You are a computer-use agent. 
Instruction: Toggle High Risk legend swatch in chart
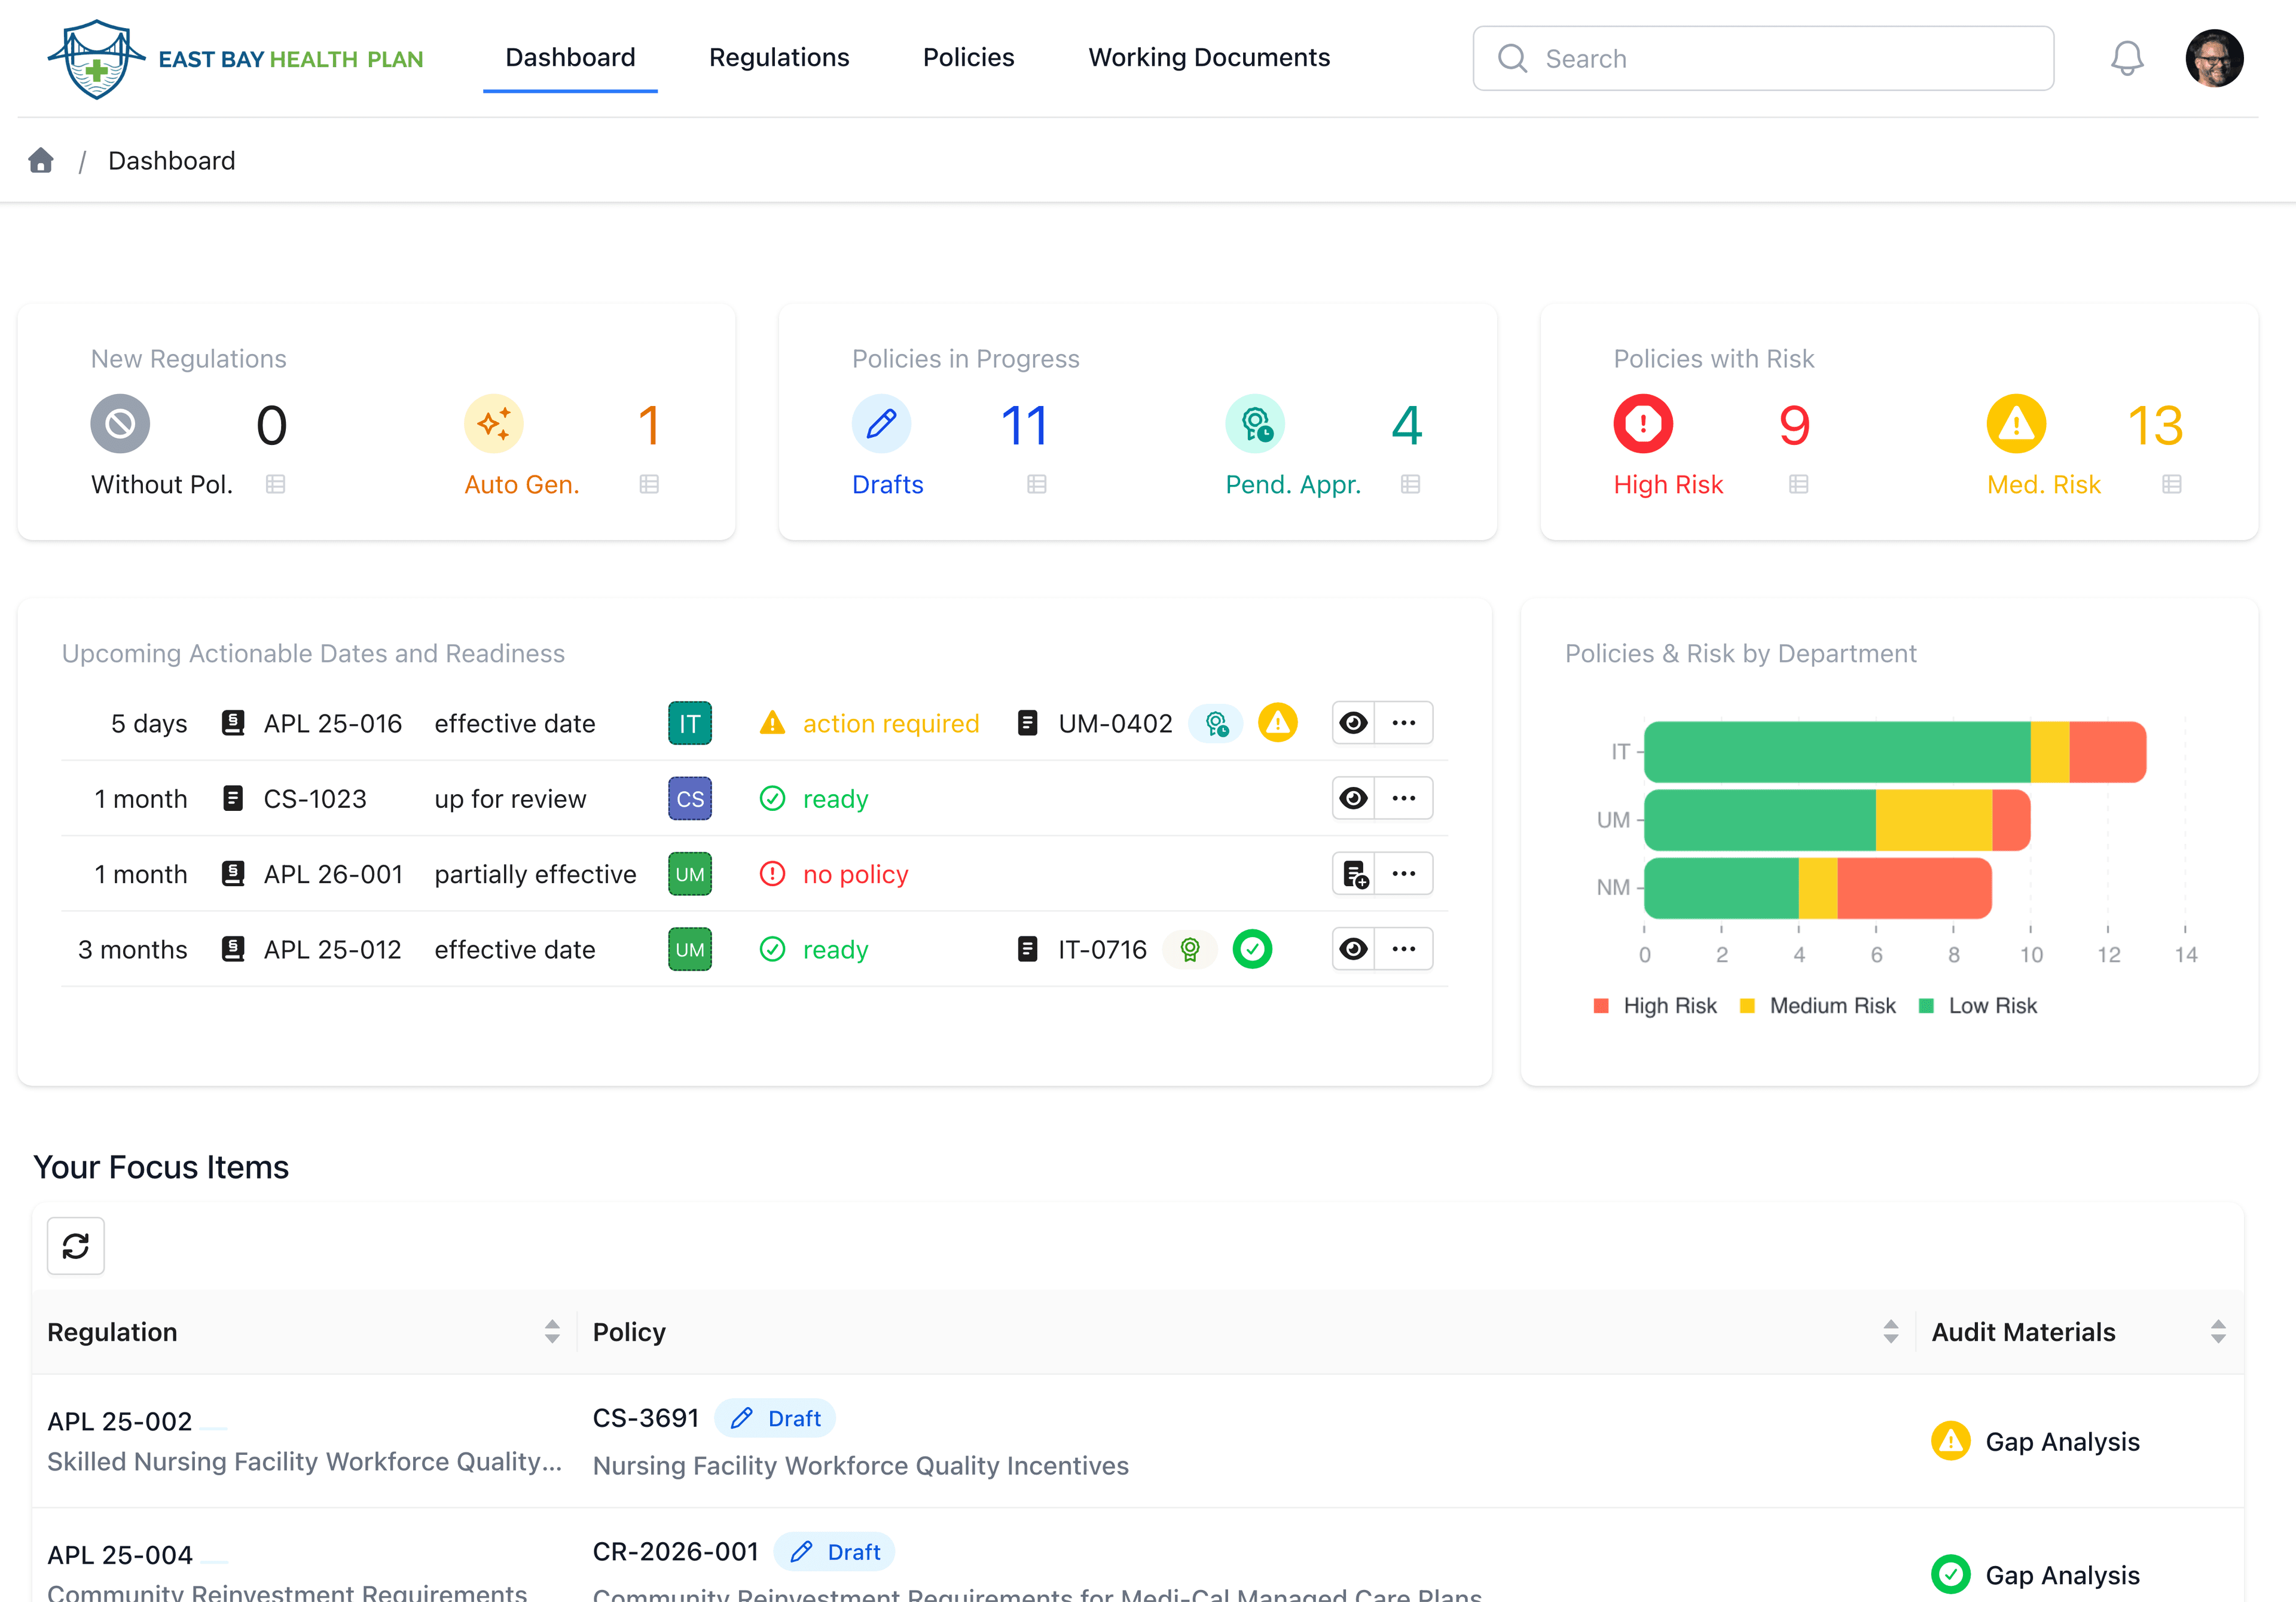1601,1006
